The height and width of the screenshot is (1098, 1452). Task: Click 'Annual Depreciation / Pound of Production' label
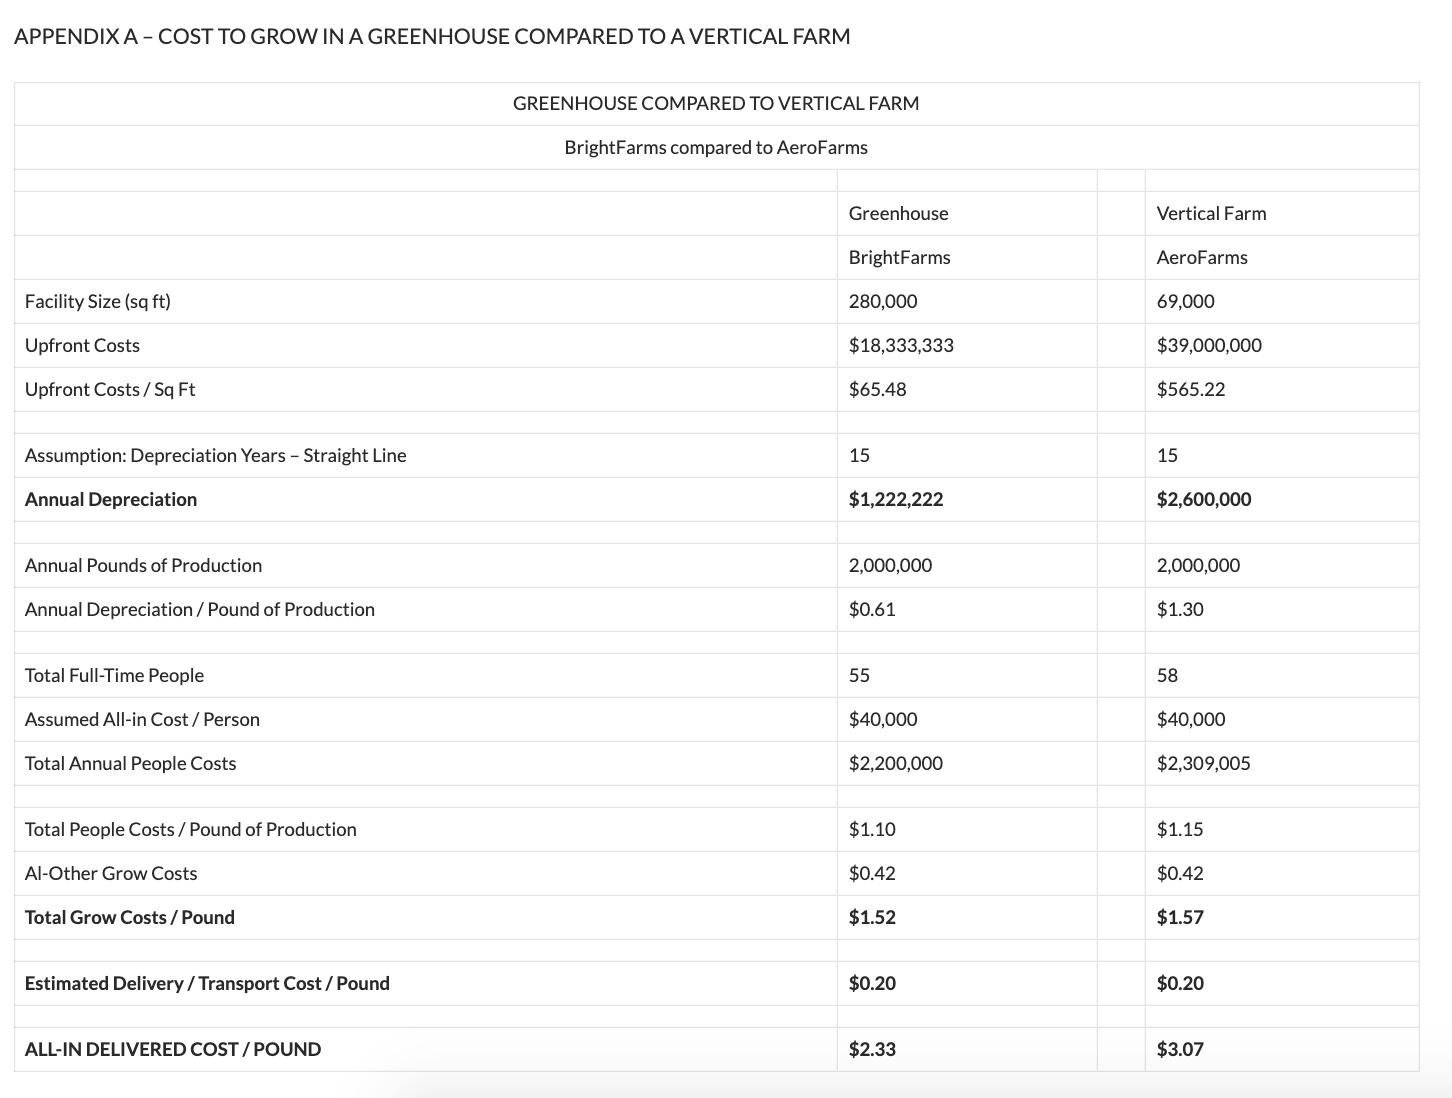(200, 609)
